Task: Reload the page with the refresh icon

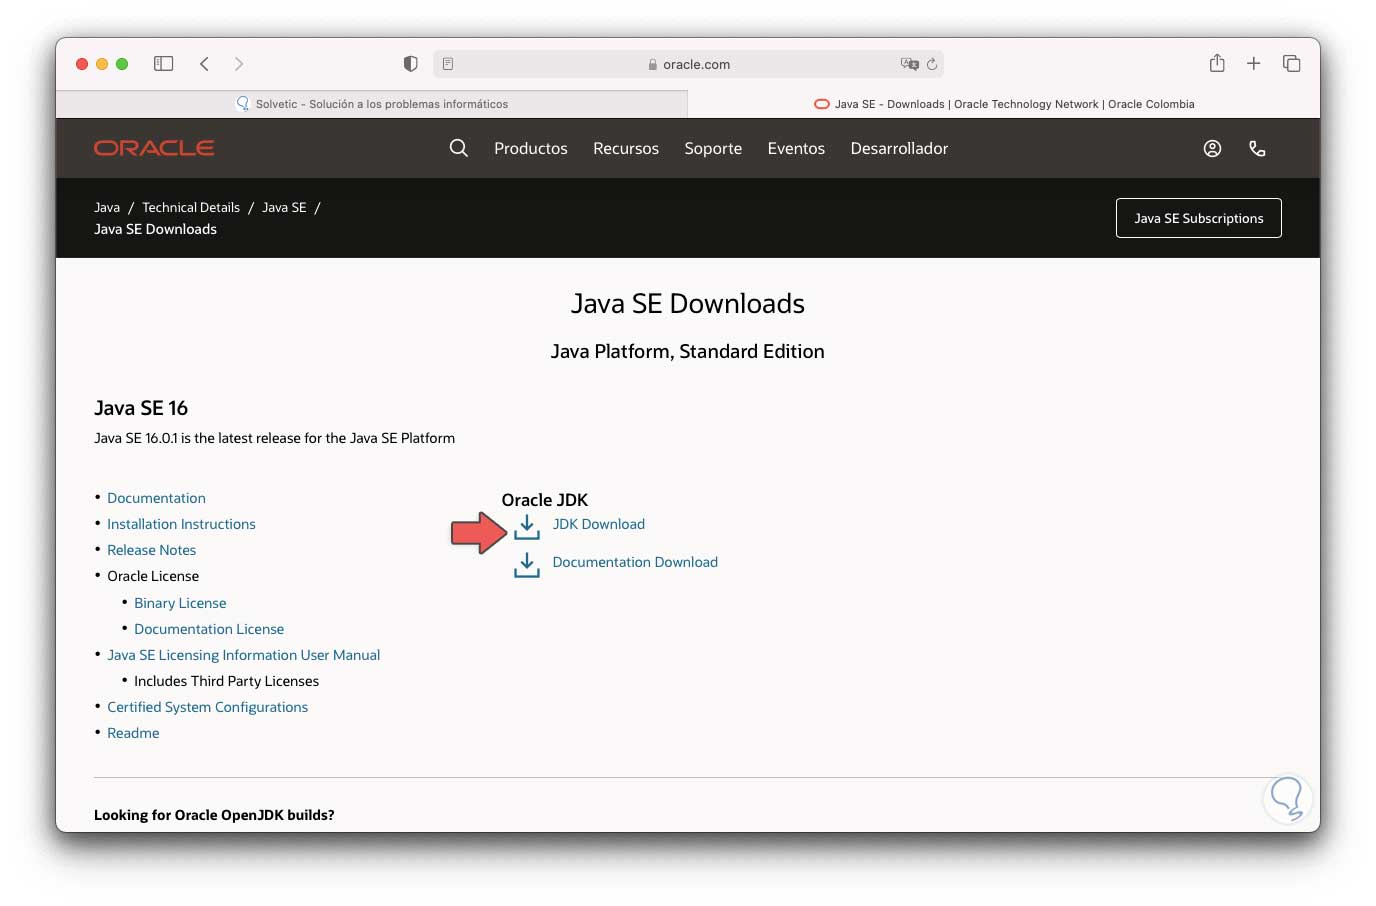Action: (x=932, y=64)
